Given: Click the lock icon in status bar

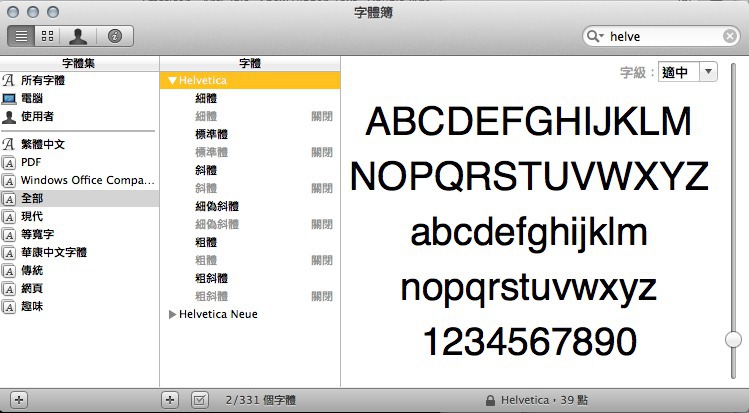Looking at the screenshot, I should pyautogui.click(x=490, y=400).
